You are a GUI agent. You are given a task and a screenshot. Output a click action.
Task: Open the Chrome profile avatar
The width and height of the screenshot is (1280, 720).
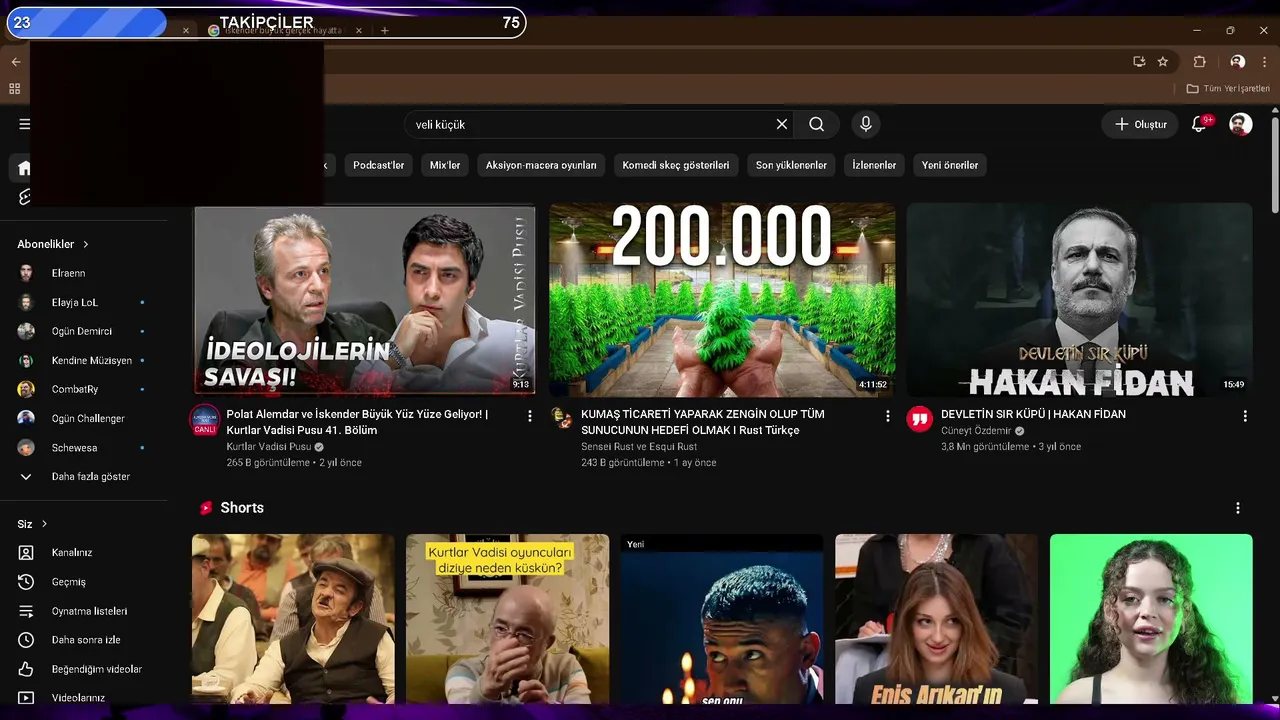click(1237, 61)
